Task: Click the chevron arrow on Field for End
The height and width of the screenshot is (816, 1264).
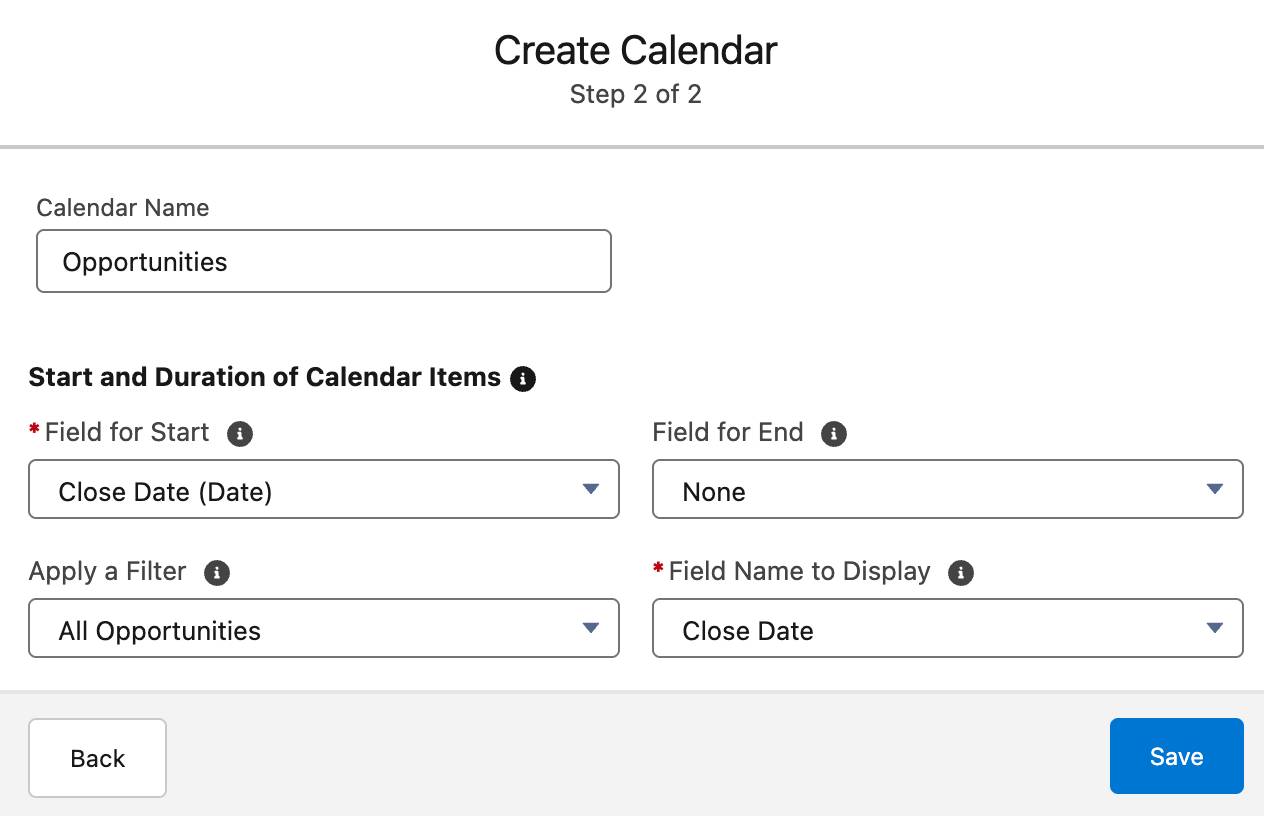Action: click(x=1214, y=489)
